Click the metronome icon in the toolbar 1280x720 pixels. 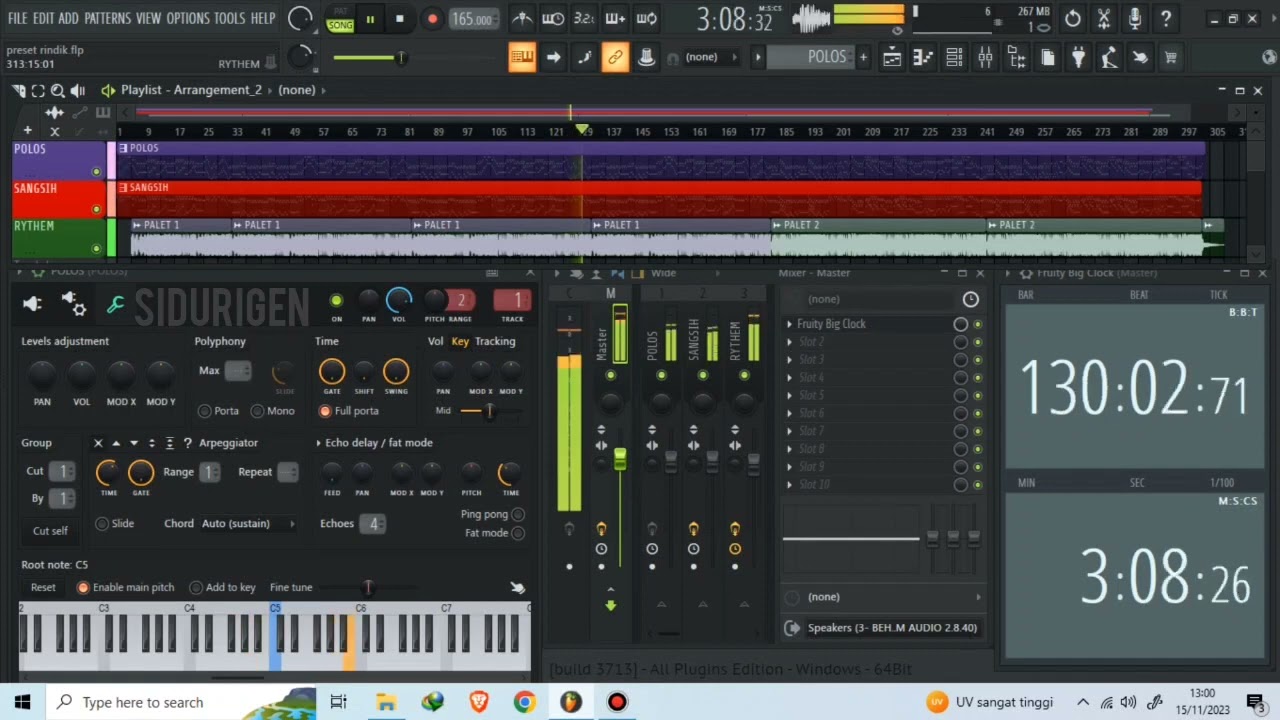pos(522,18)
